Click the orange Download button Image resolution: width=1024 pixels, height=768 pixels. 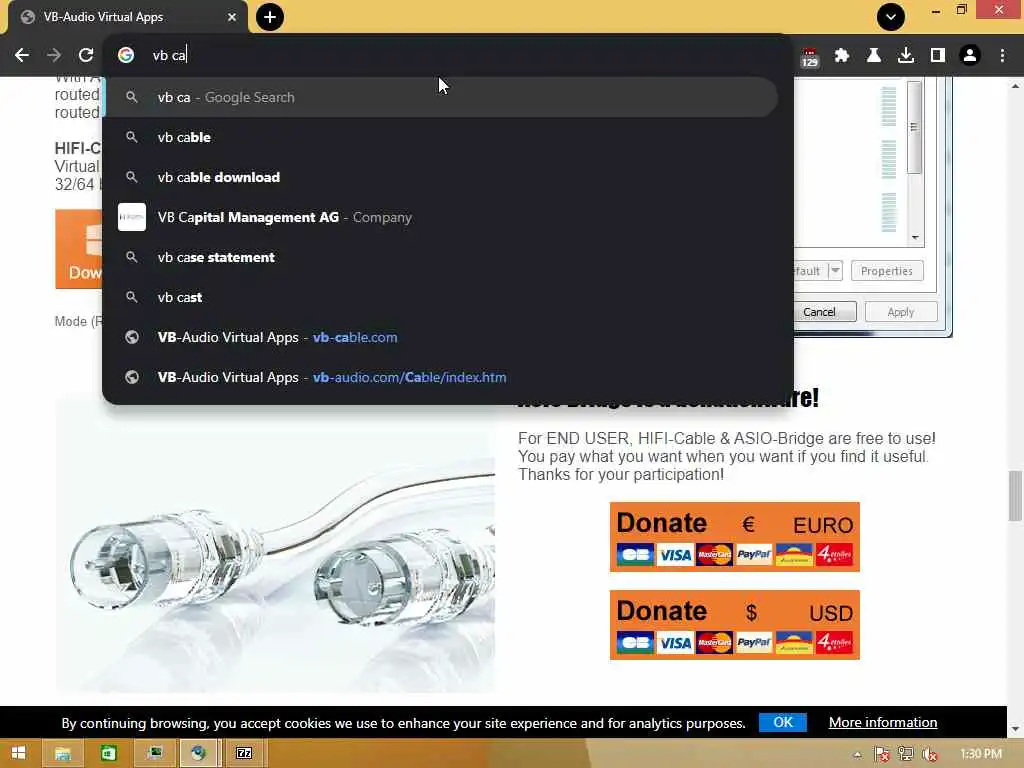(x=78, y=249)
